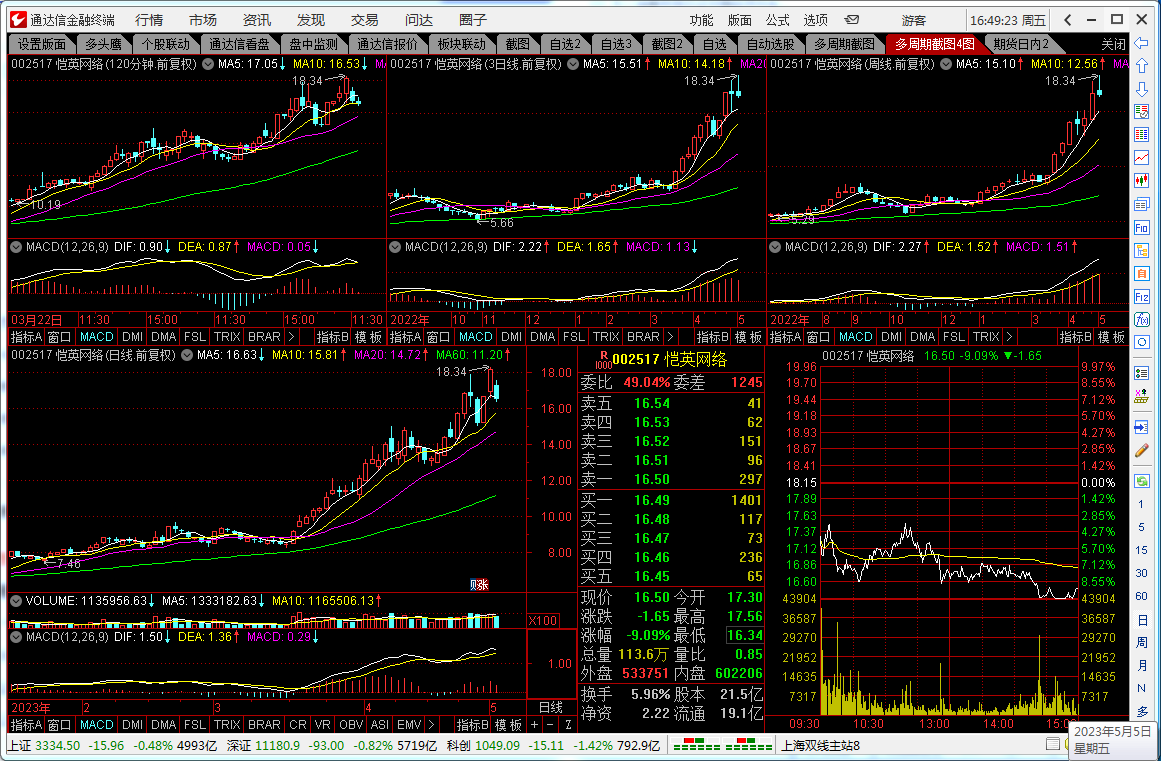Click the back arrow icon in right sidebar
Screen dimensions: 1161x761
coord(1141,43)
